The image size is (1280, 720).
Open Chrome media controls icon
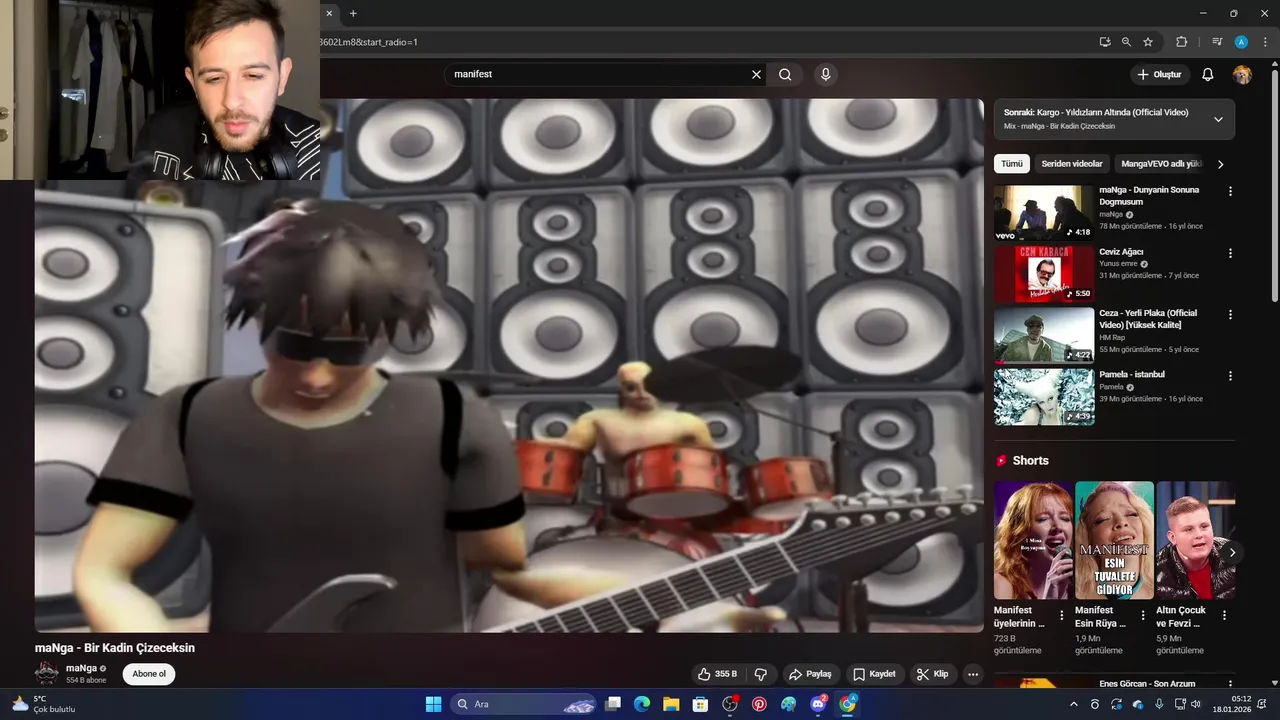1217,42
